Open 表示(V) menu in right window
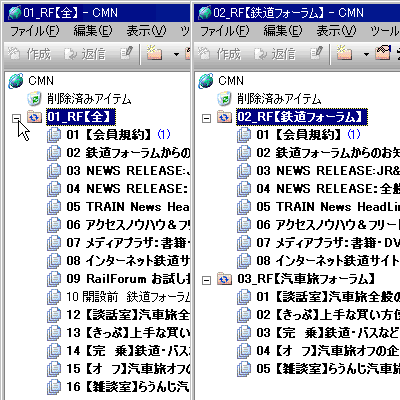Viewport: 400px width, 400px height. point(336,31)
